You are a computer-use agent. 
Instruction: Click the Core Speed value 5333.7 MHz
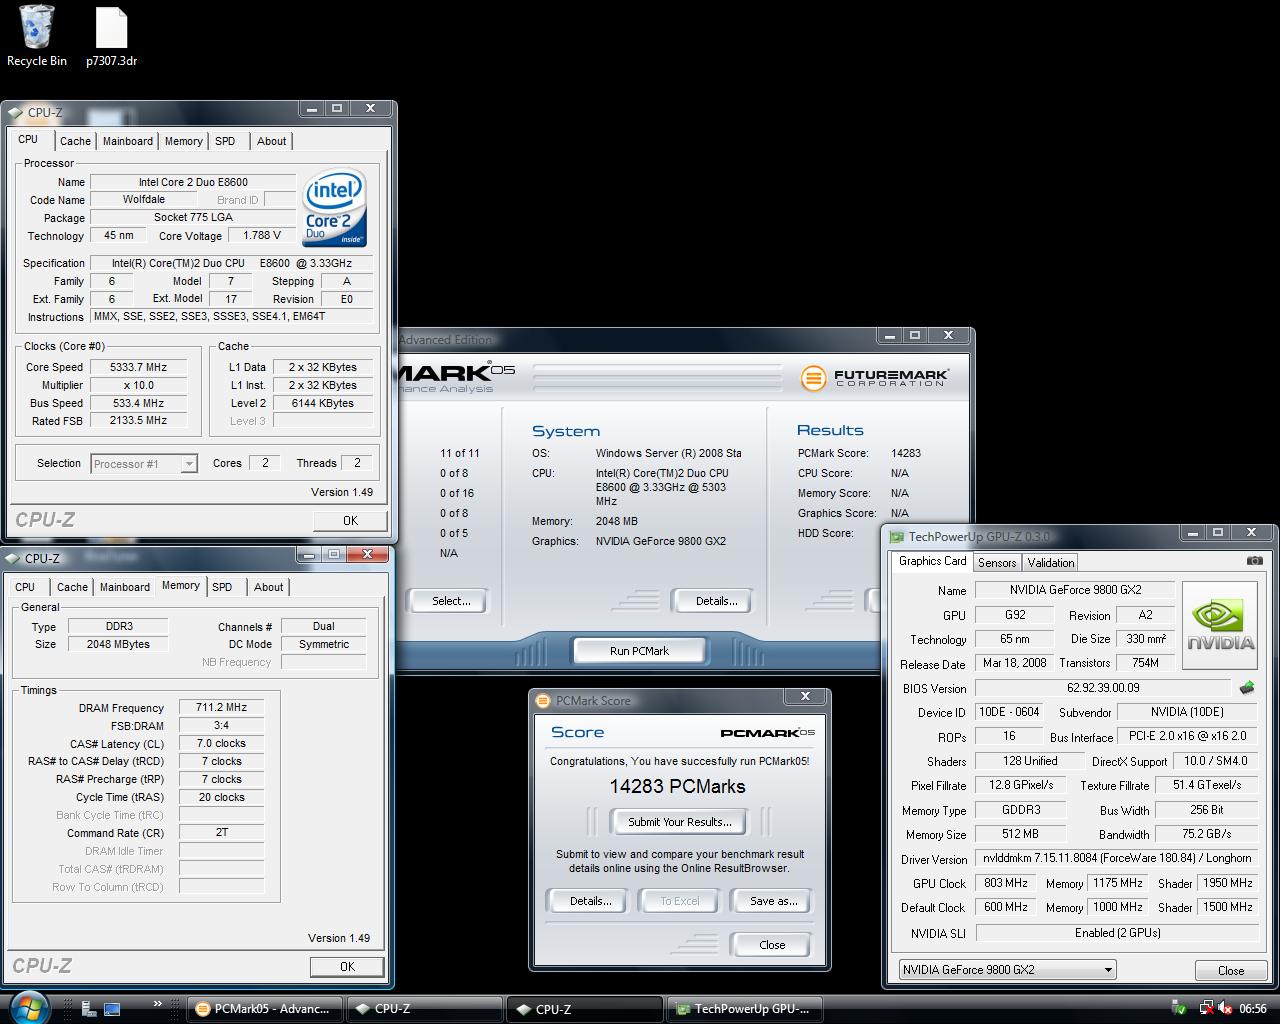click(138, 367)
